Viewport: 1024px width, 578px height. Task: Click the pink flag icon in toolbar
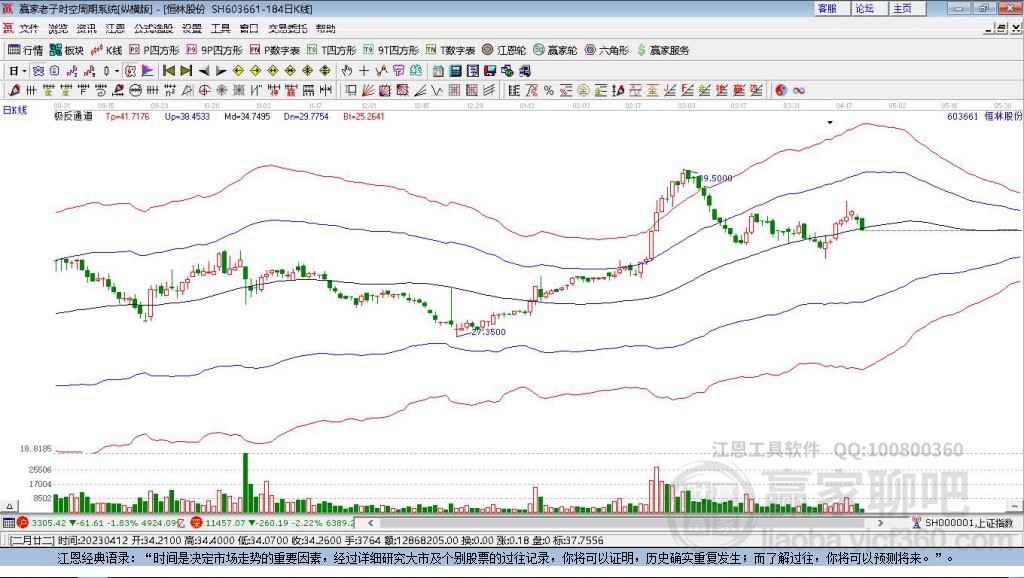pos(148,71)
